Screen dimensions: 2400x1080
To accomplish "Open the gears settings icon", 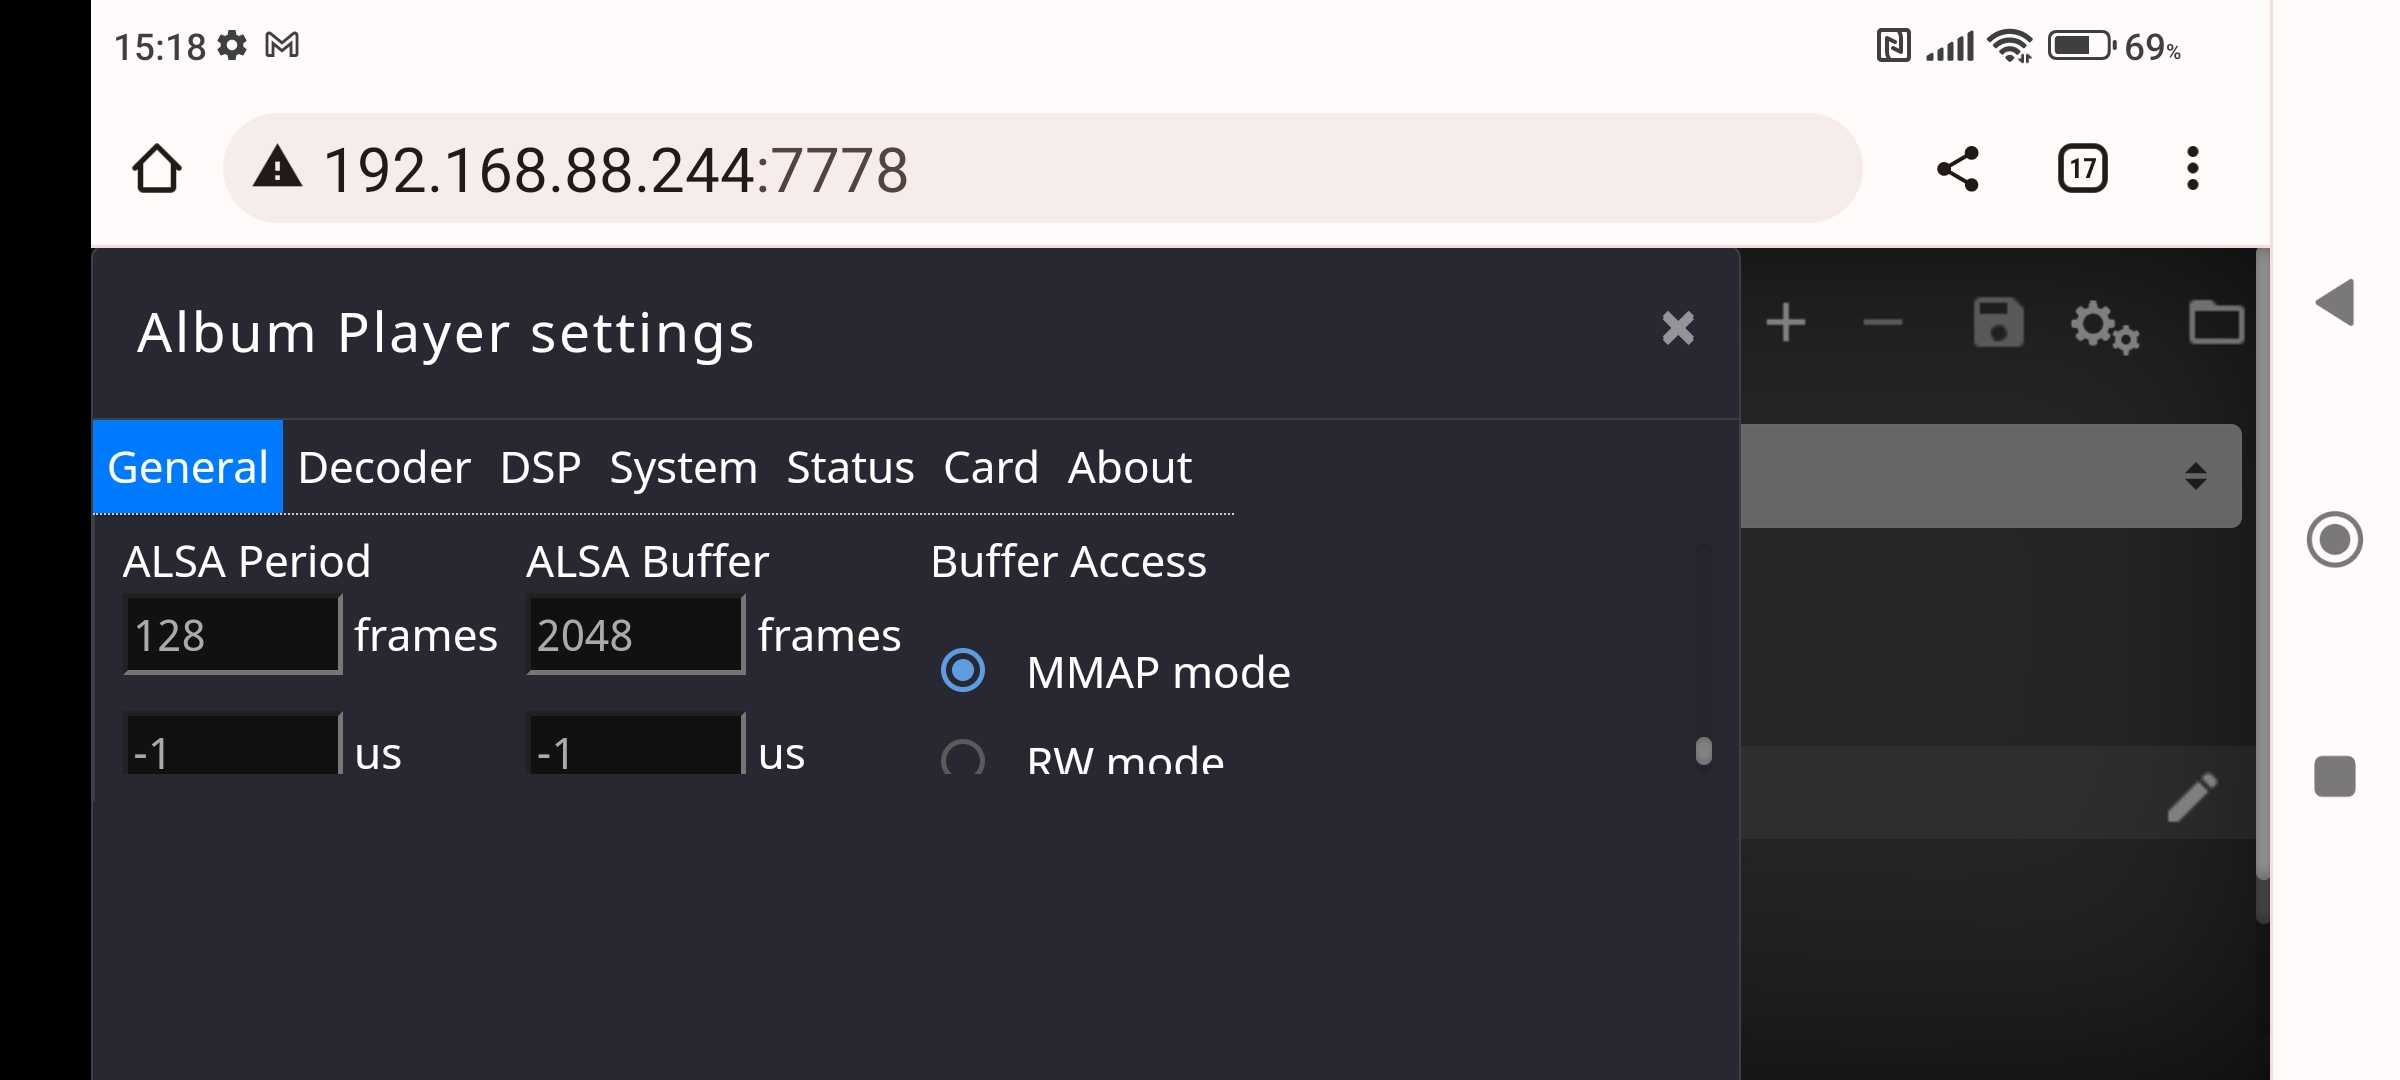I will point(2105,326).
